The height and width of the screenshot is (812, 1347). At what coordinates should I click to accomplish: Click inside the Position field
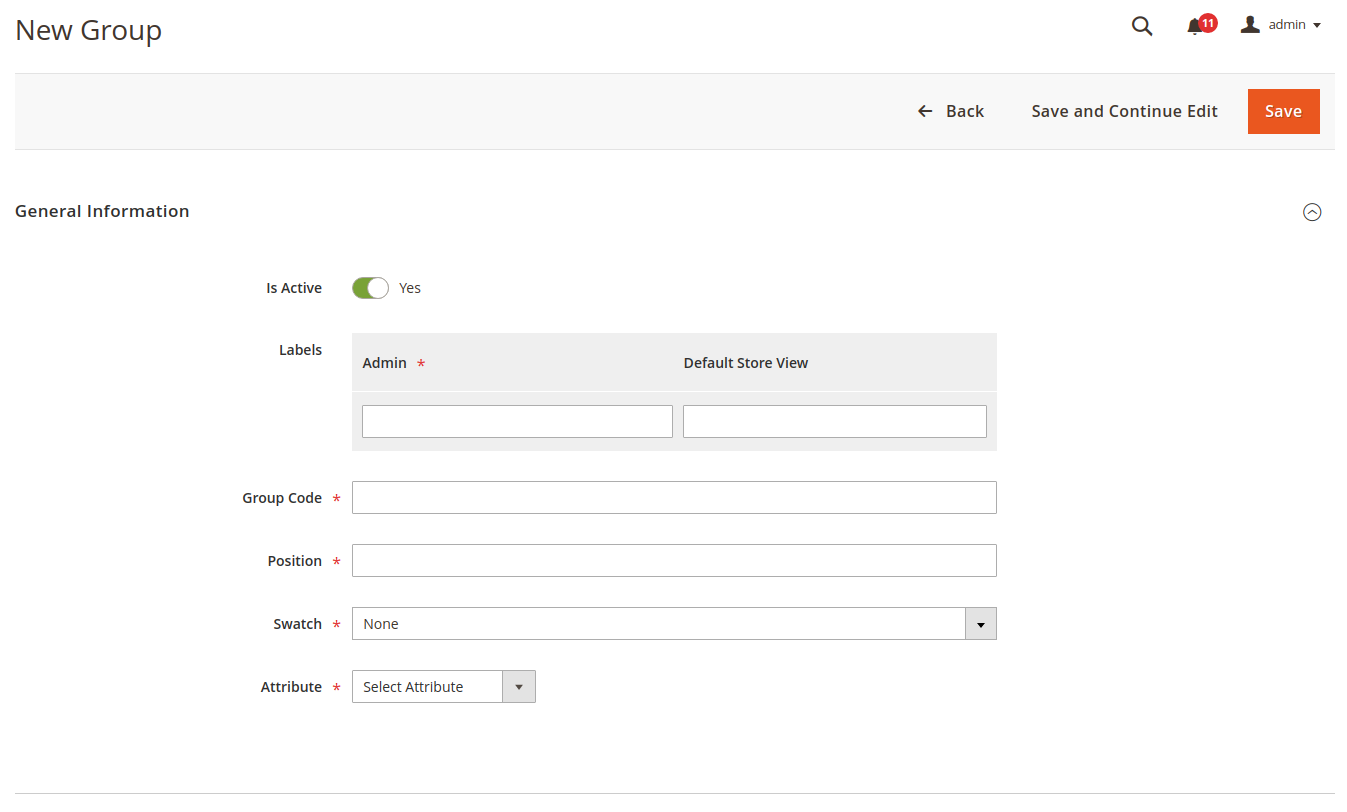[673, 560]
